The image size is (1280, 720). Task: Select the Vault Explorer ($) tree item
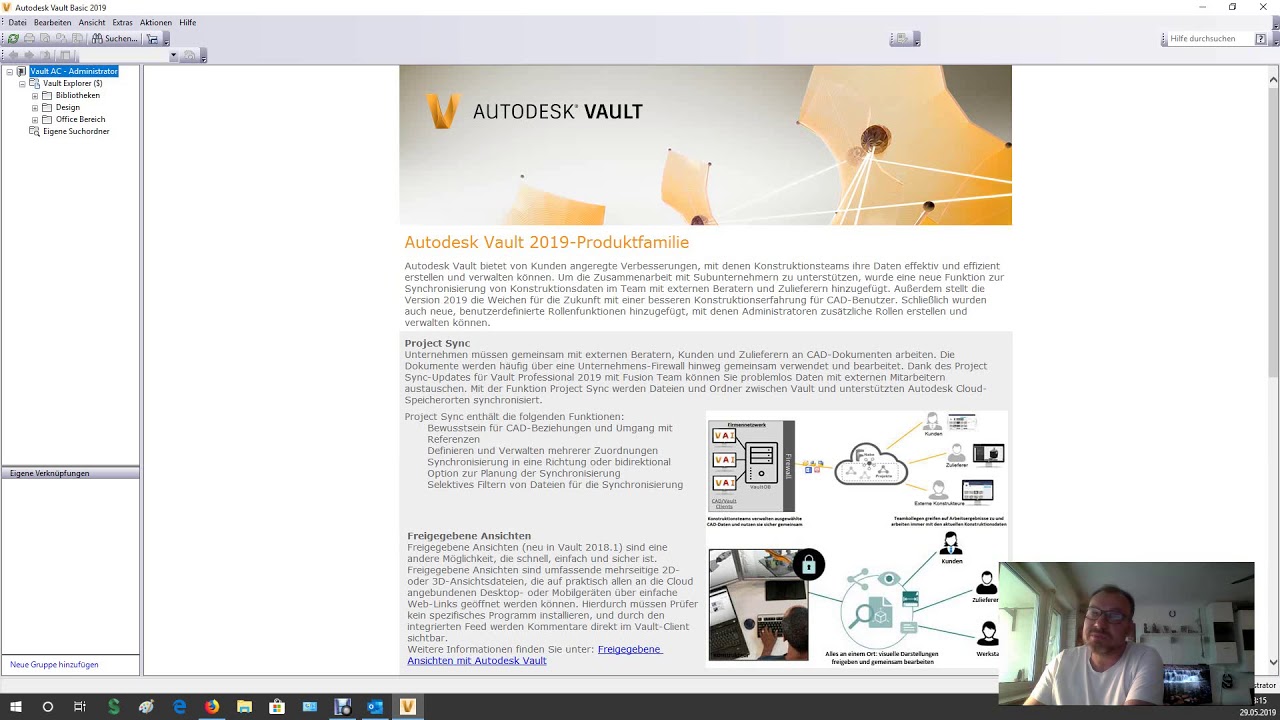tap(73, 83)
